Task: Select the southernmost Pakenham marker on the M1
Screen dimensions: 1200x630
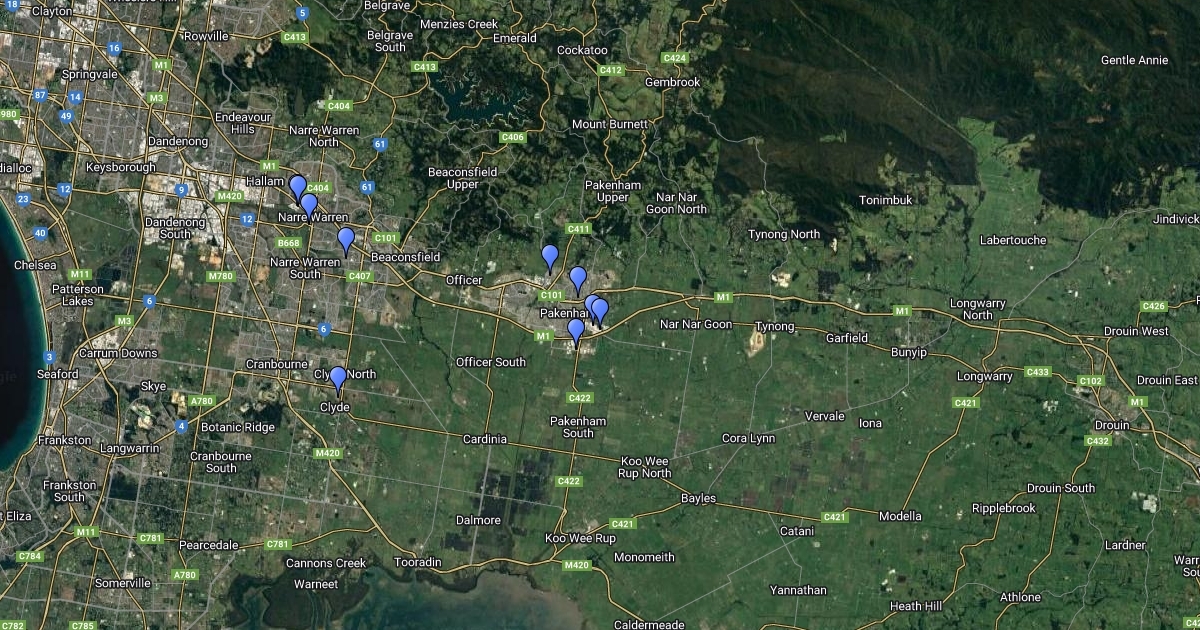Action: click(x=575, y=331)
